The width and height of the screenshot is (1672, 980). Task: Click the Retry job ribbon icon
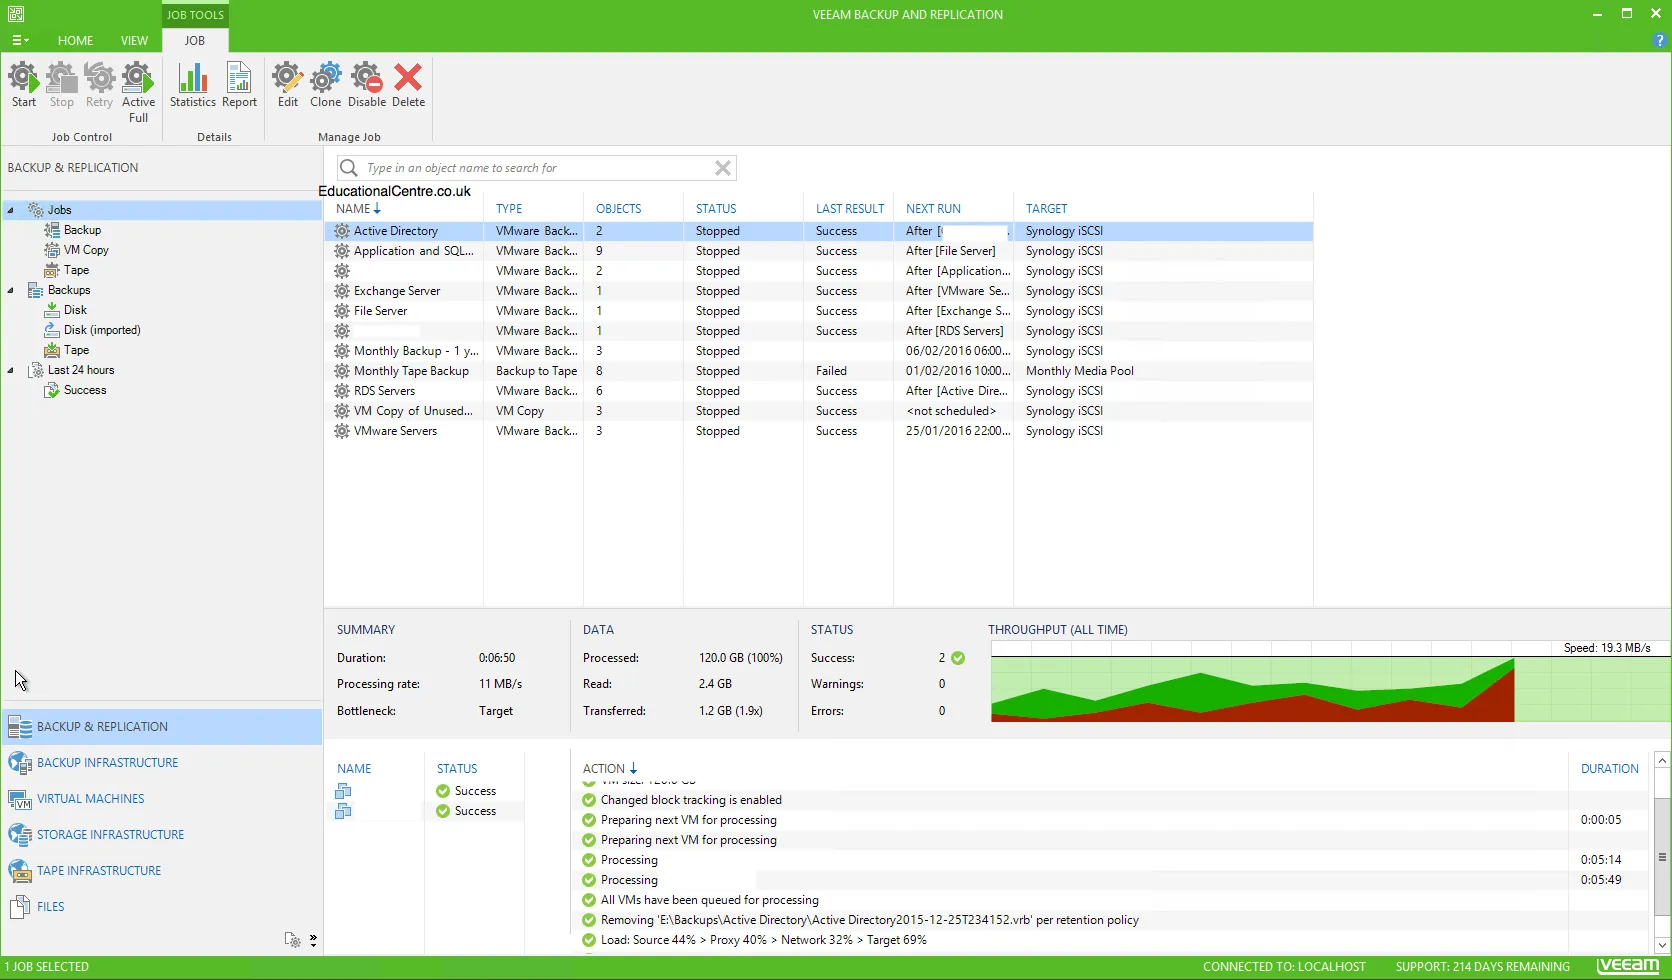pos(99,85)
